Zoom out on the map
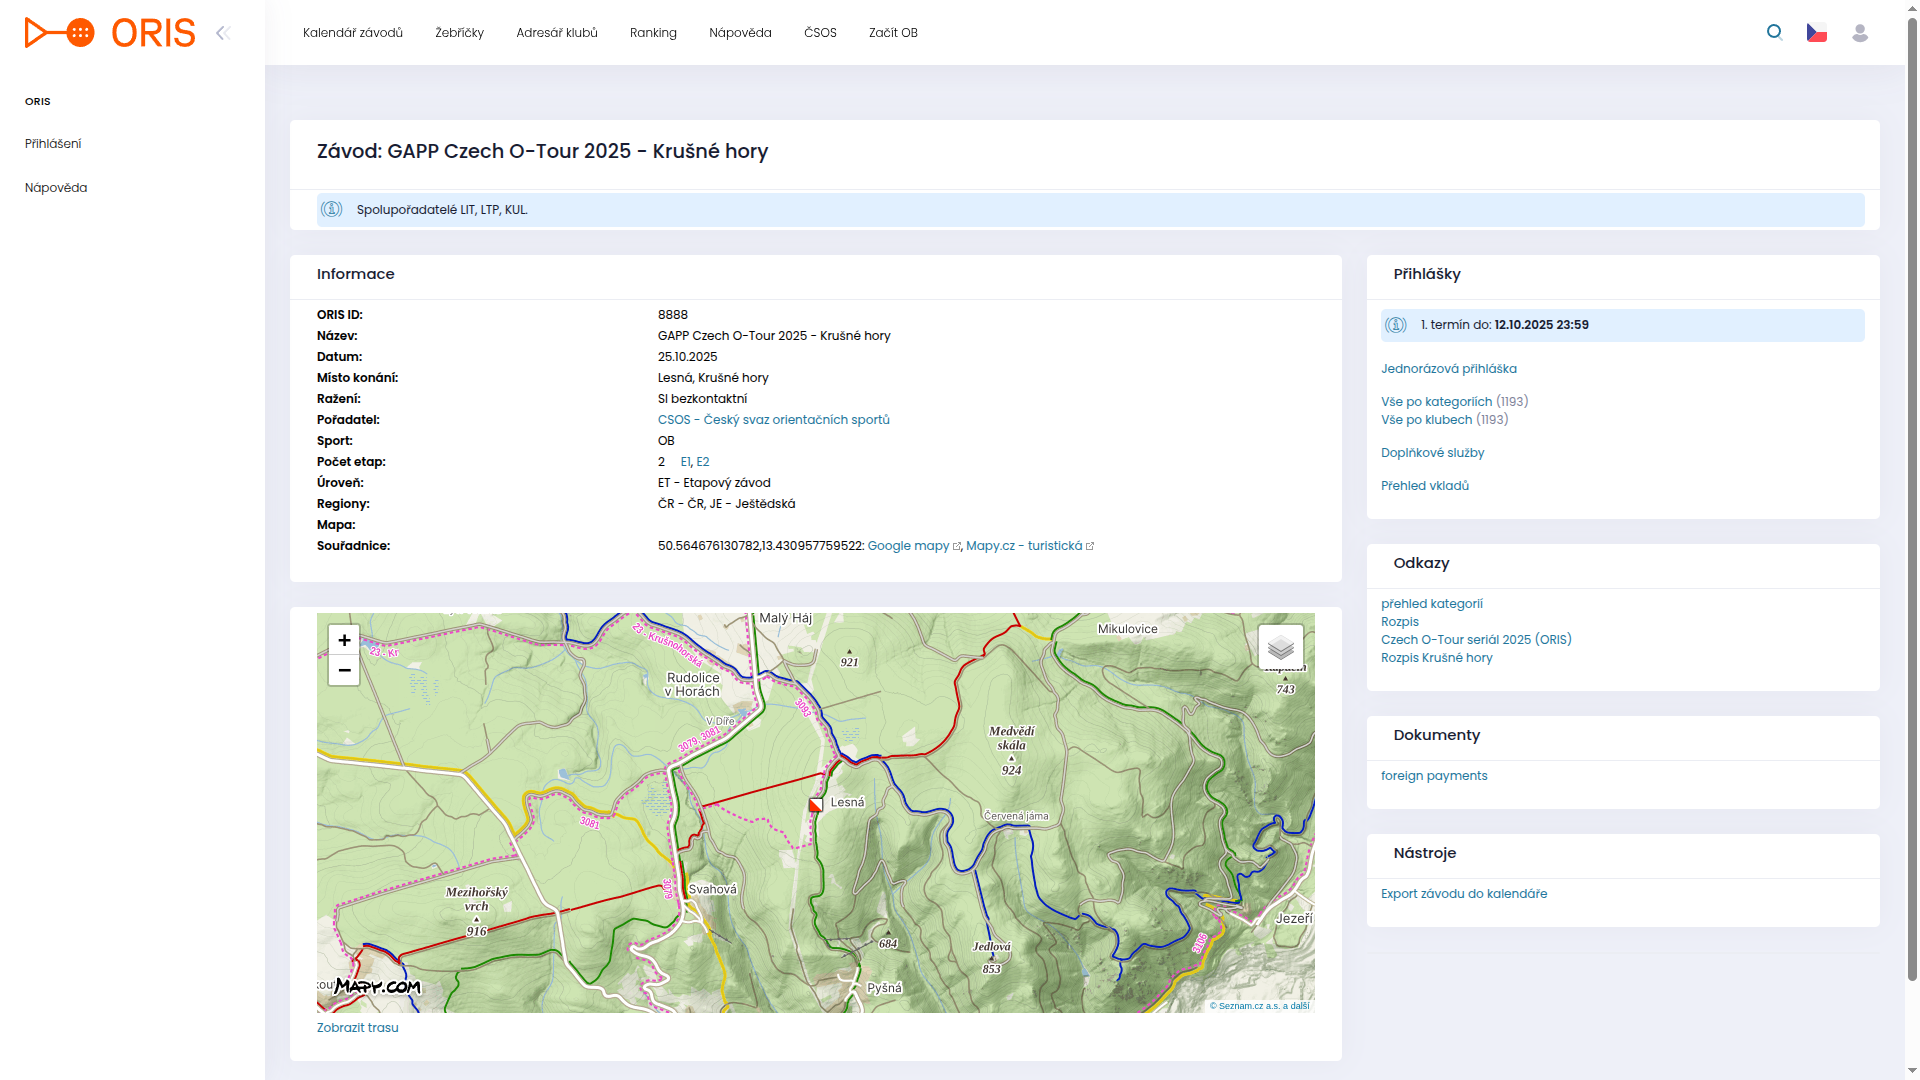 [x=344, y=670]
